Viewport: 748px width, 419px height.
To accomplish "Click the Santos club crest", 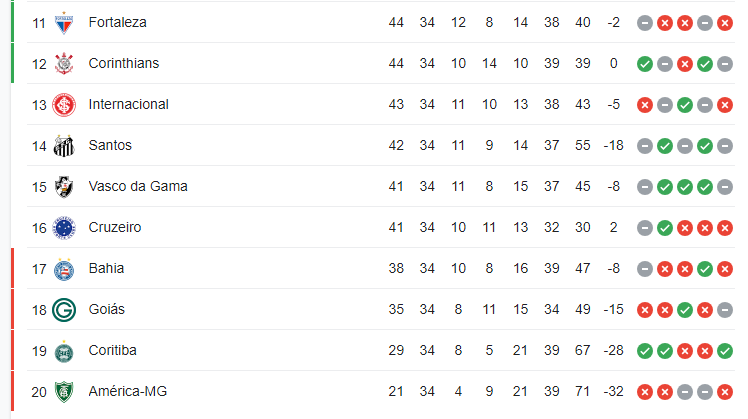I will 64,146.
